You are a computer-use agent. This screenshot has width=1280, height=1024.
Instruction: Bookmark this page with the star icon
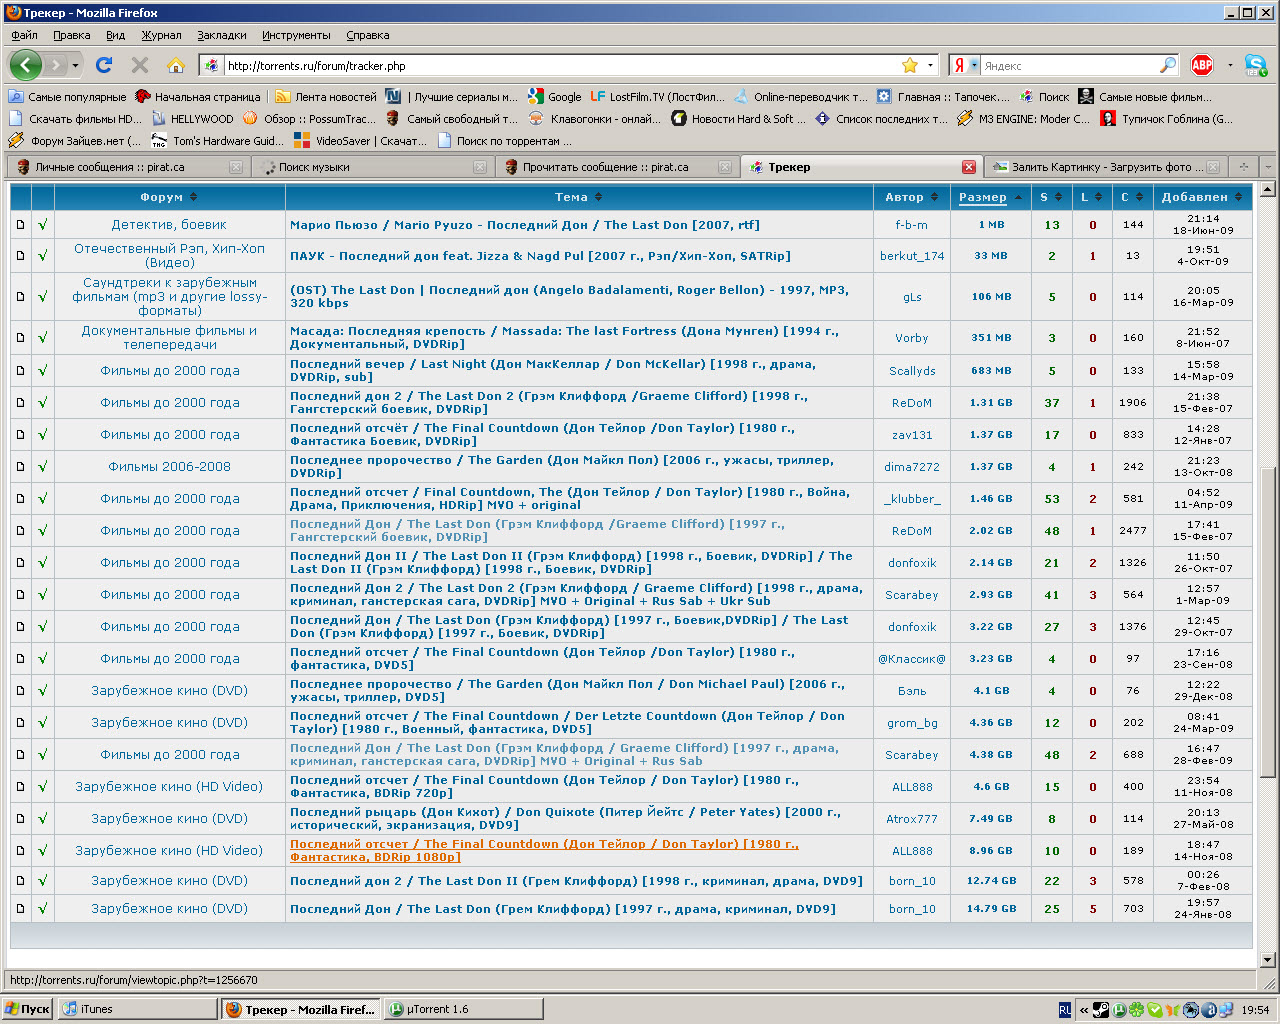(910, 65)
